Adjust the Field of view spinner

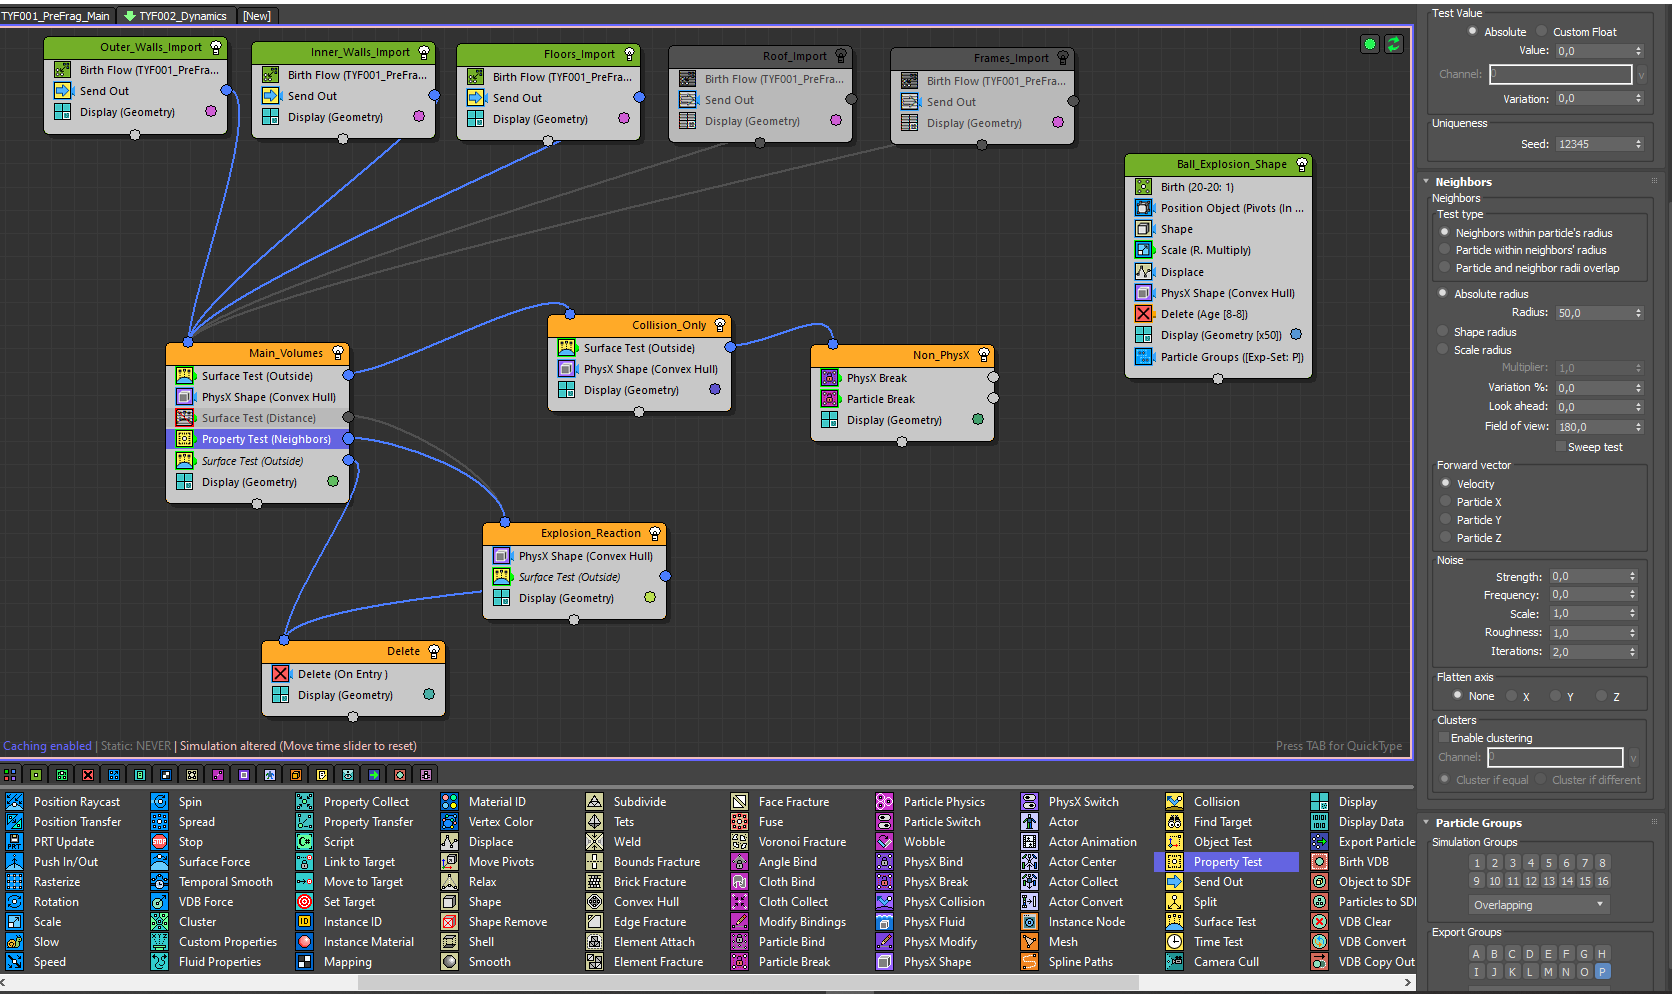[x=1638, y=427]
